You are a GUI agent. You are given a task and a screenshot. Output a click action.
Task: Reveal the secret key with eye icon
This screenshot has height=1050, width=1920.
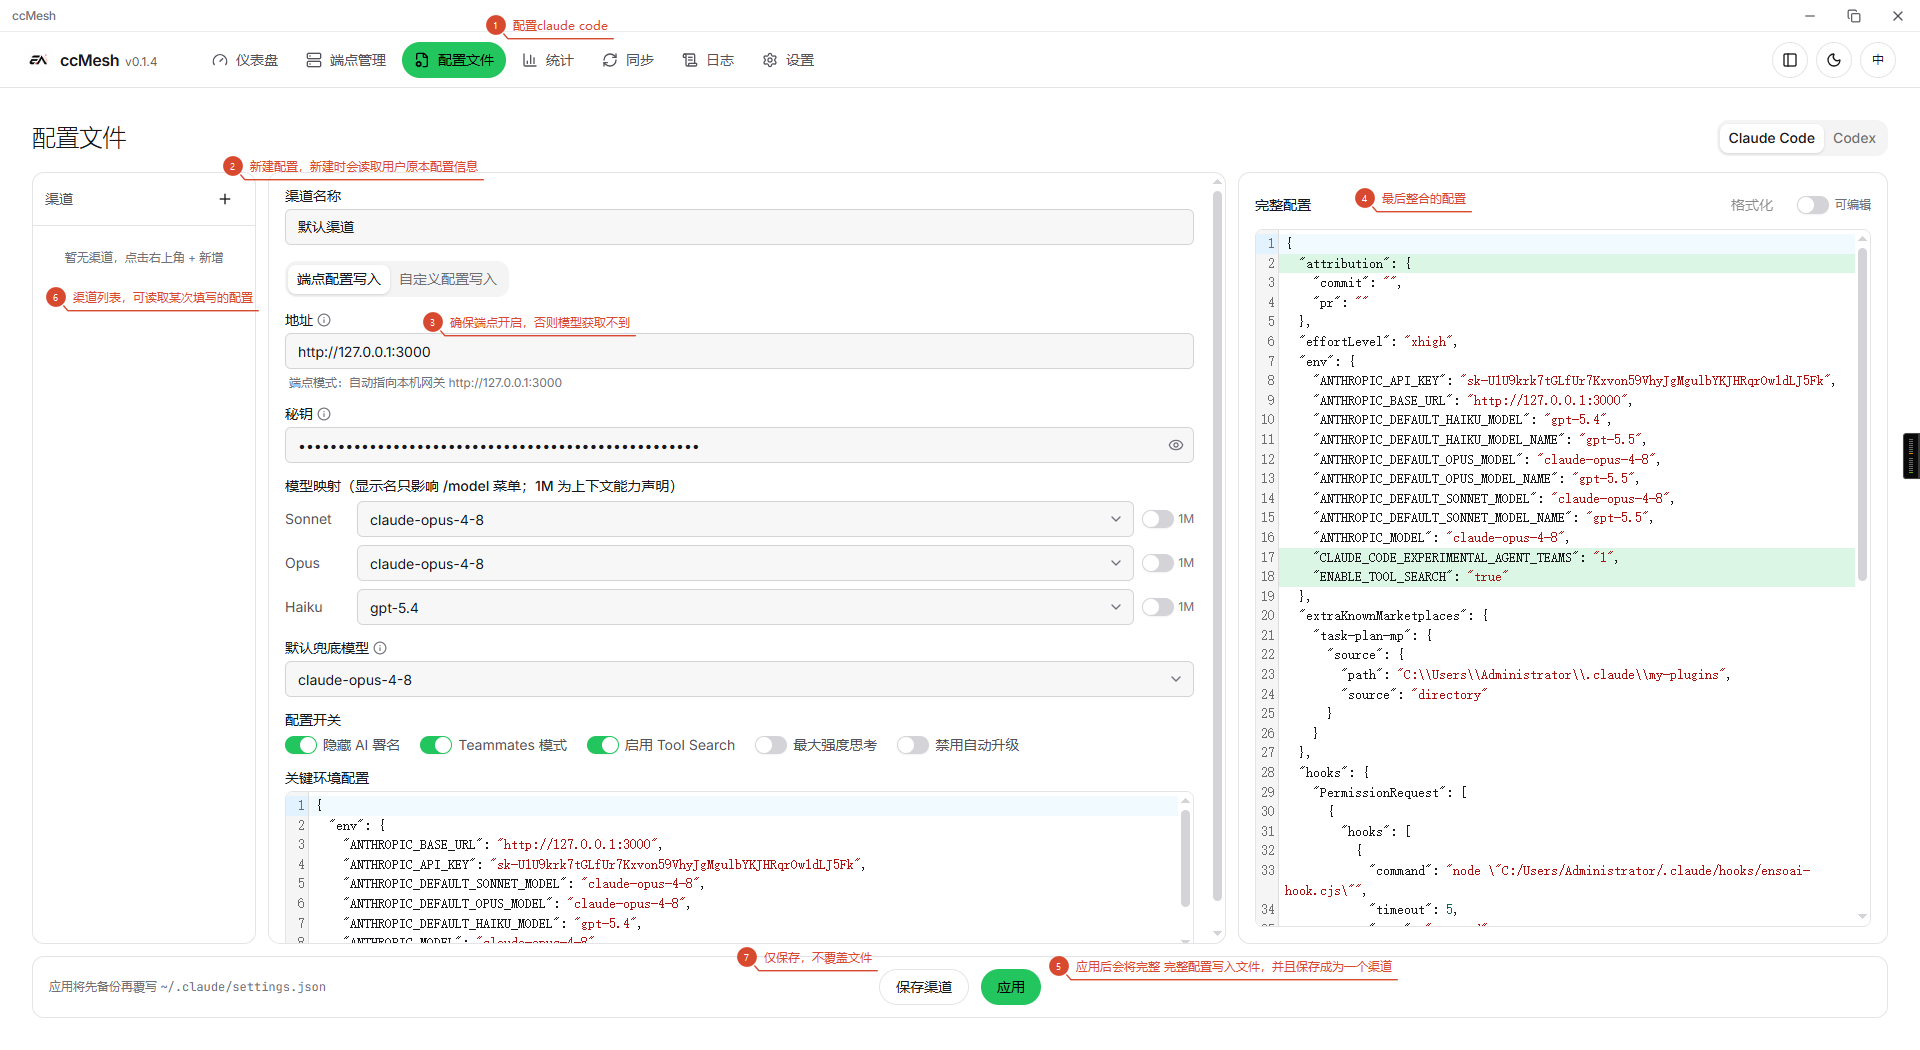[1176, 445]
